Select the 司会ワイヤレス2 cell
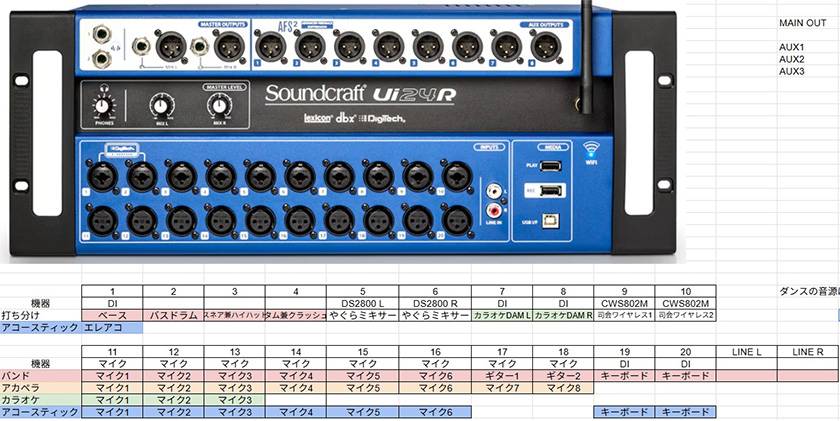This screenshot has height=421, width=840. pos(685,315)
